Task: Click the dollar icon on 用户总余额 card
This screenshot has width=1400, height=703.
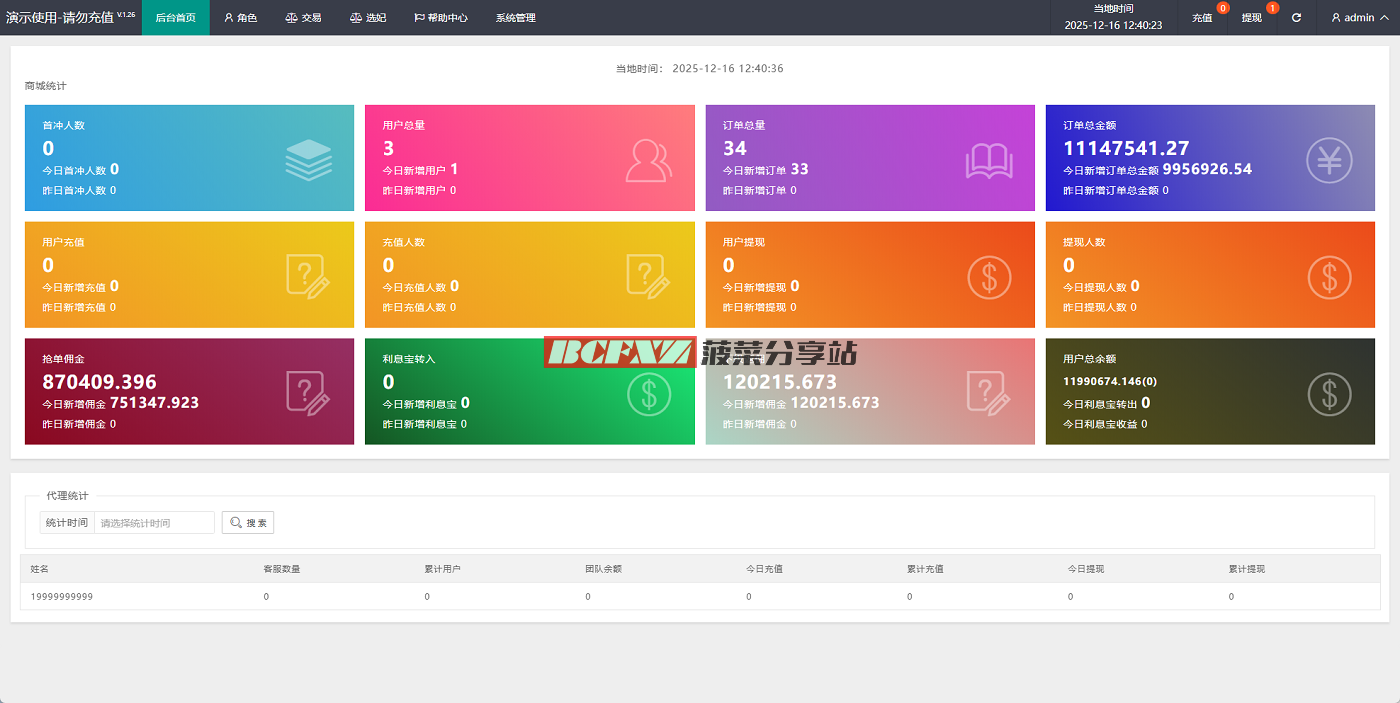Action: [x=1329, y=394]
